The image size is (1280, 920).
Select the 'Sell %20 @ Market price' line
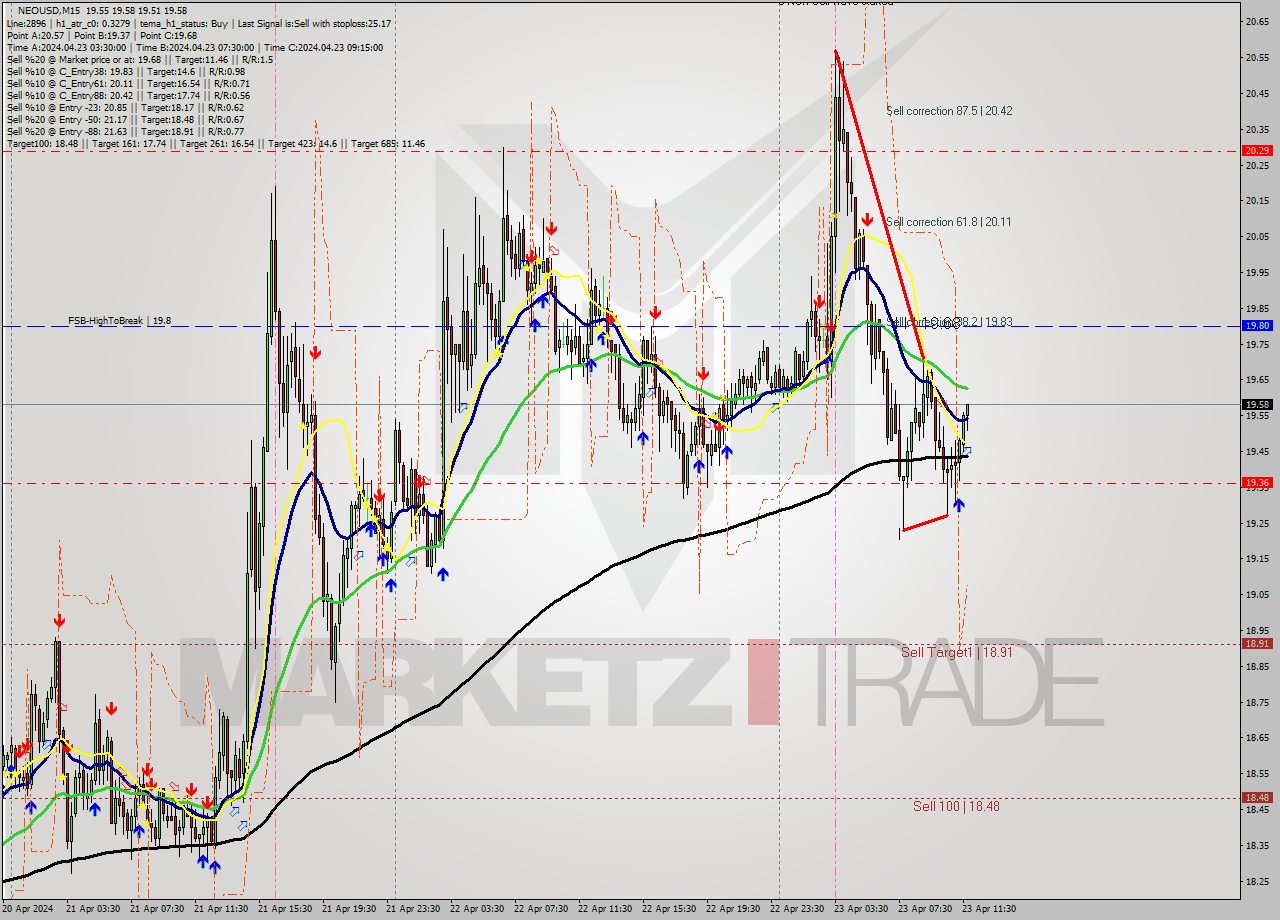(139, 59)
